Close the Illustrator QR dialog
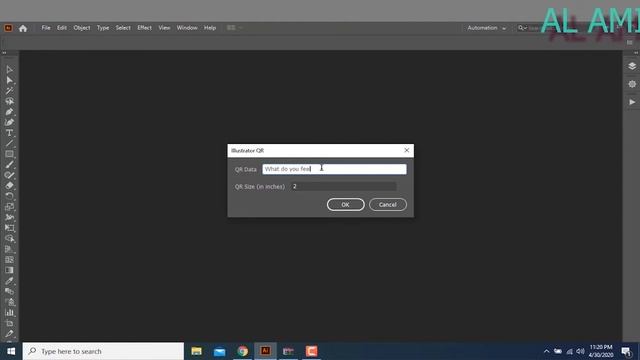The image size is (640, 360). click(x=407, y=150)
